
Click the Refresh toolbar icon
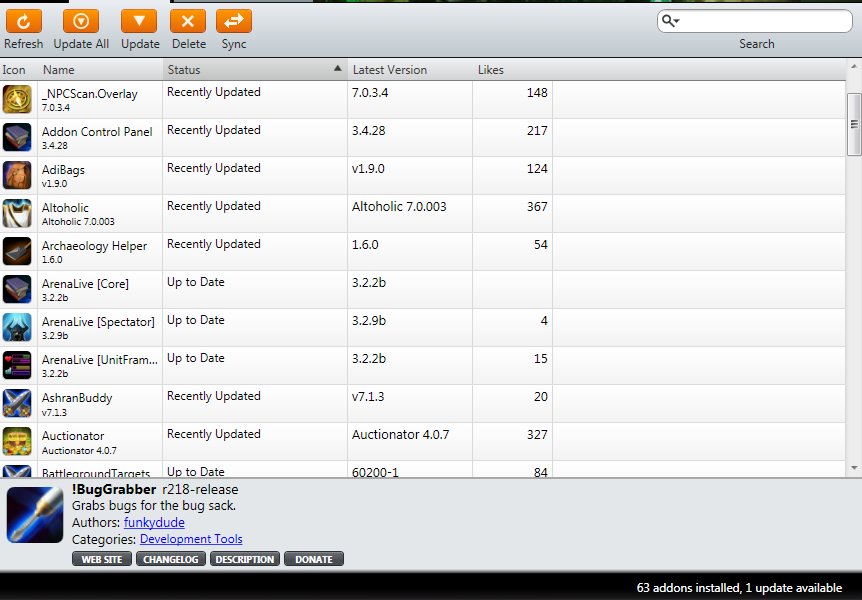tap(24, 21)
